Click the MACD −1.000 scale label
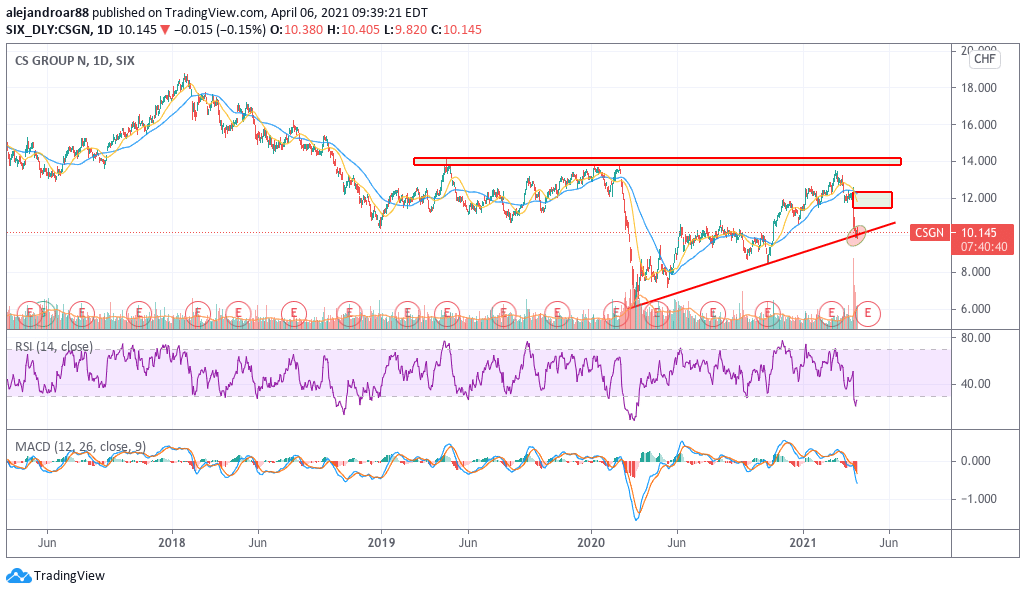1026x594 pixels. point(978,498)
